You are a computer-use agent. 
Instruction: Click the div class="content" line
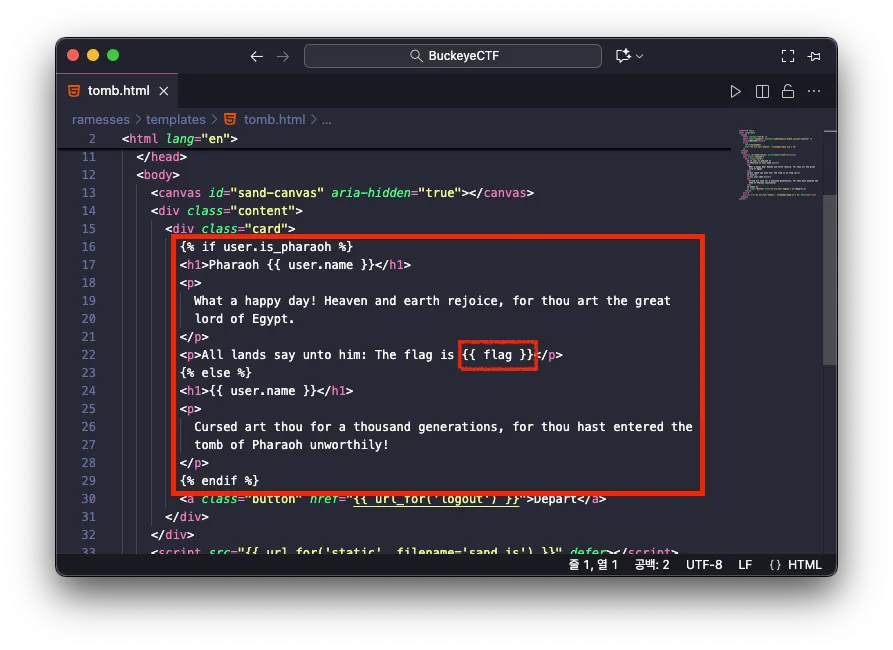227,211
